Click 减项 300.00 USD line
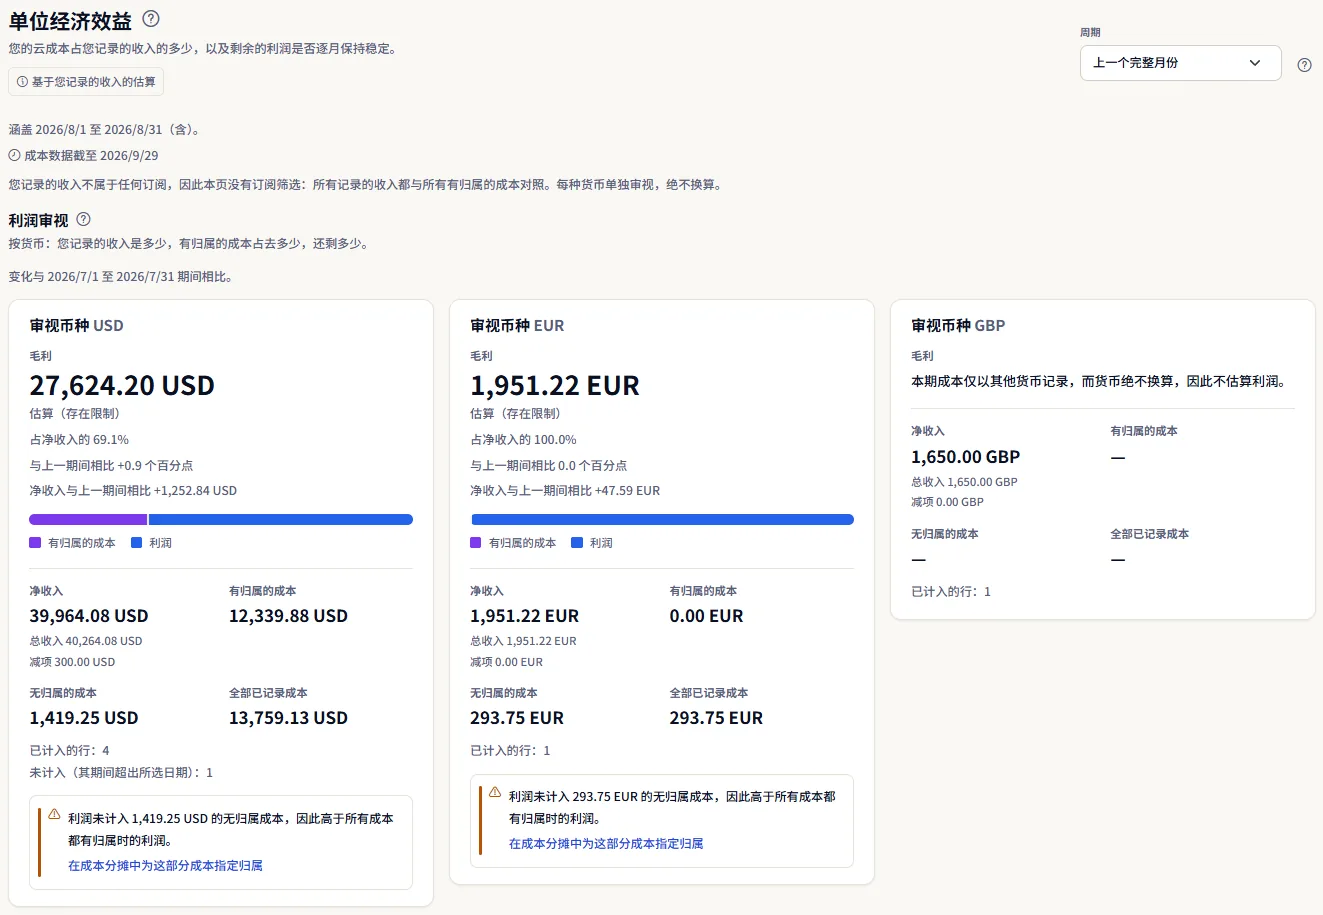Viewport: 1323px width, 915px height. coord(72,662)
